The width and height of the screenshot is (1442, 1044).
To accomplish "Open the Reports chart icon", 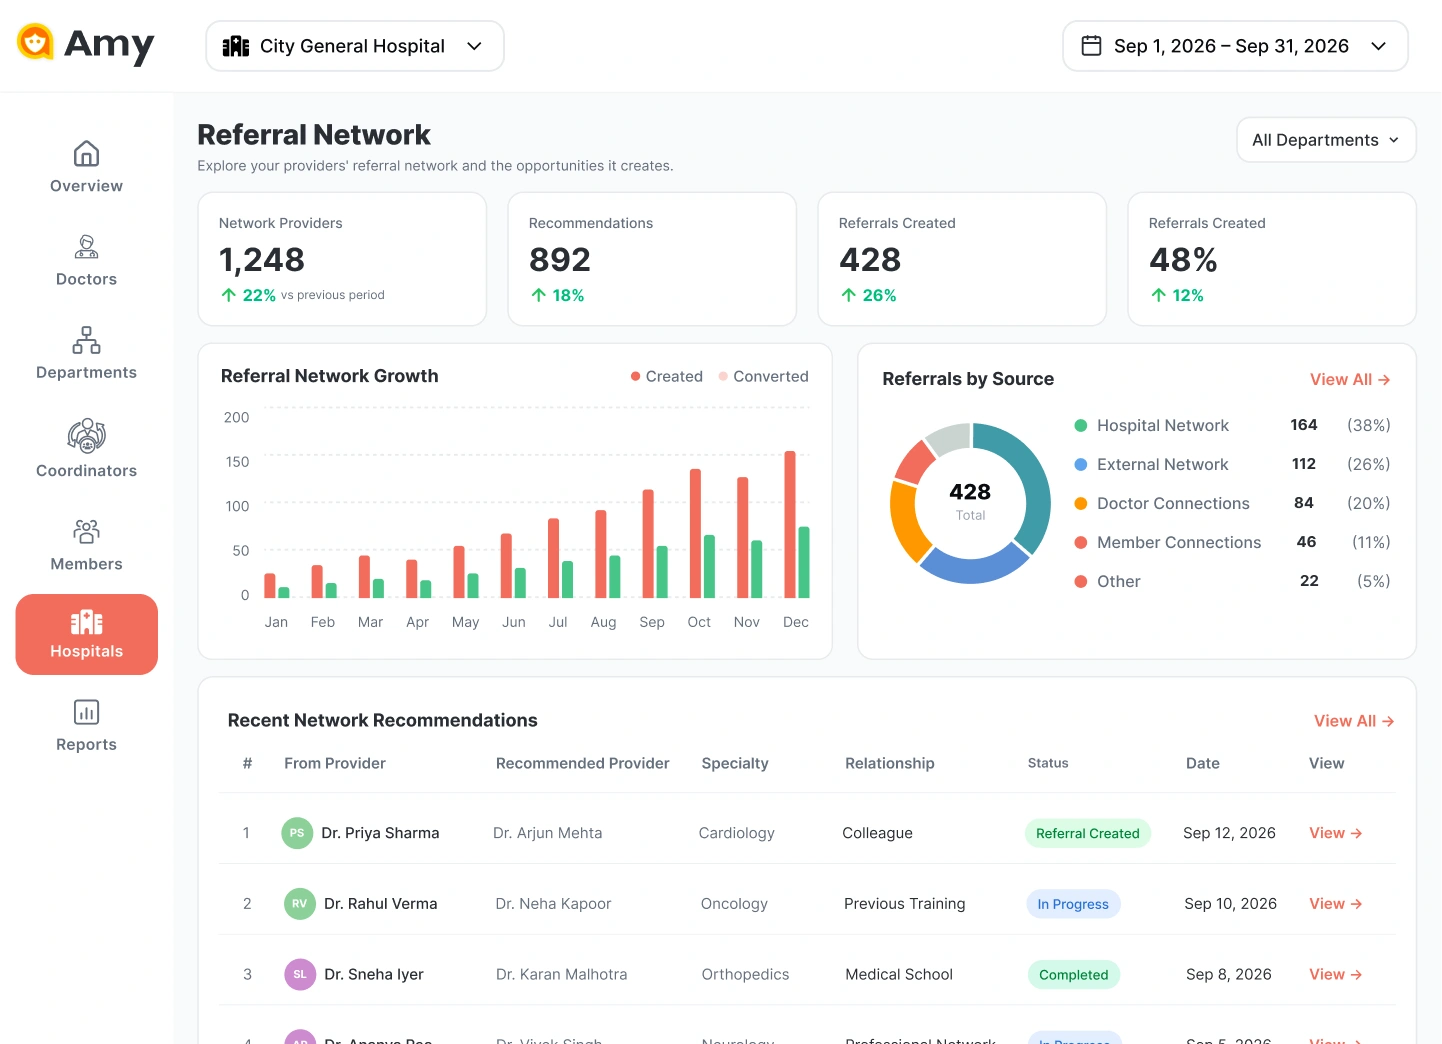I will coord(86,712).
